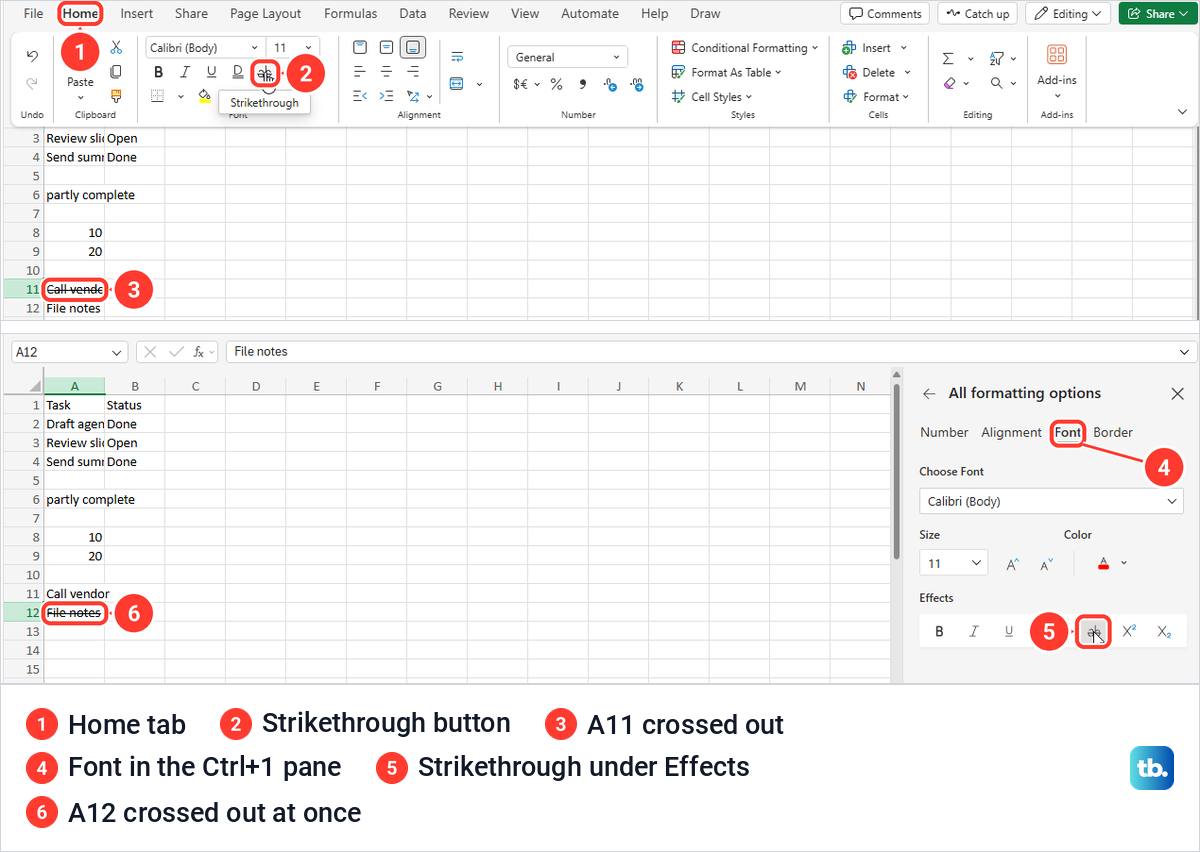This screenshot has width=1200, height=852.
Task: Click the formula bar showing File notes
Action: pos(710,352)
